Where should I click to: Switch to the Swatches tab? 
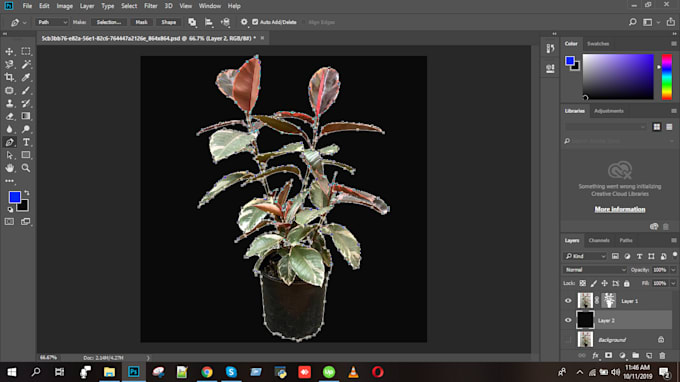coord(598,44)
